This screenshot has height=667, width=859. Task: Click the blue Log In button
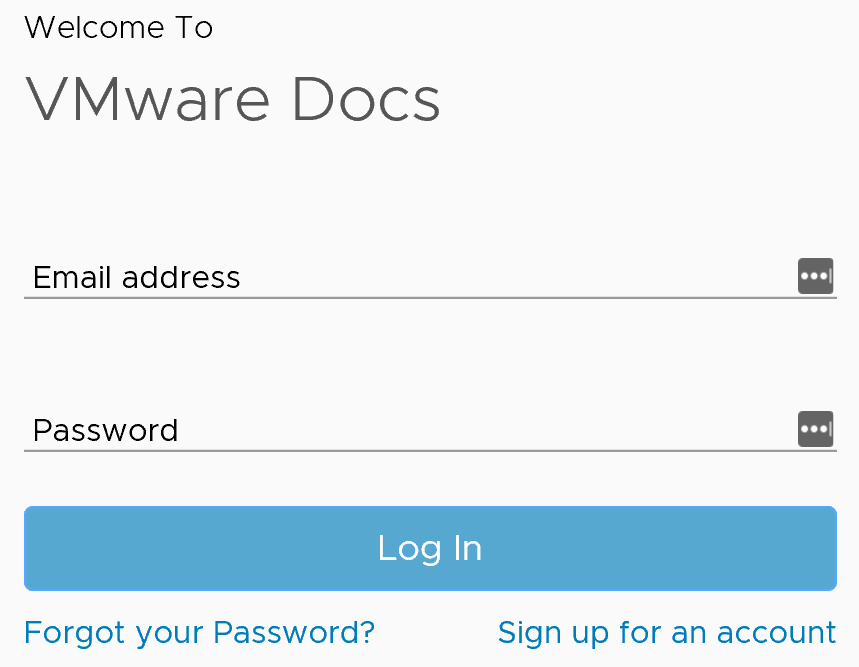430,548
